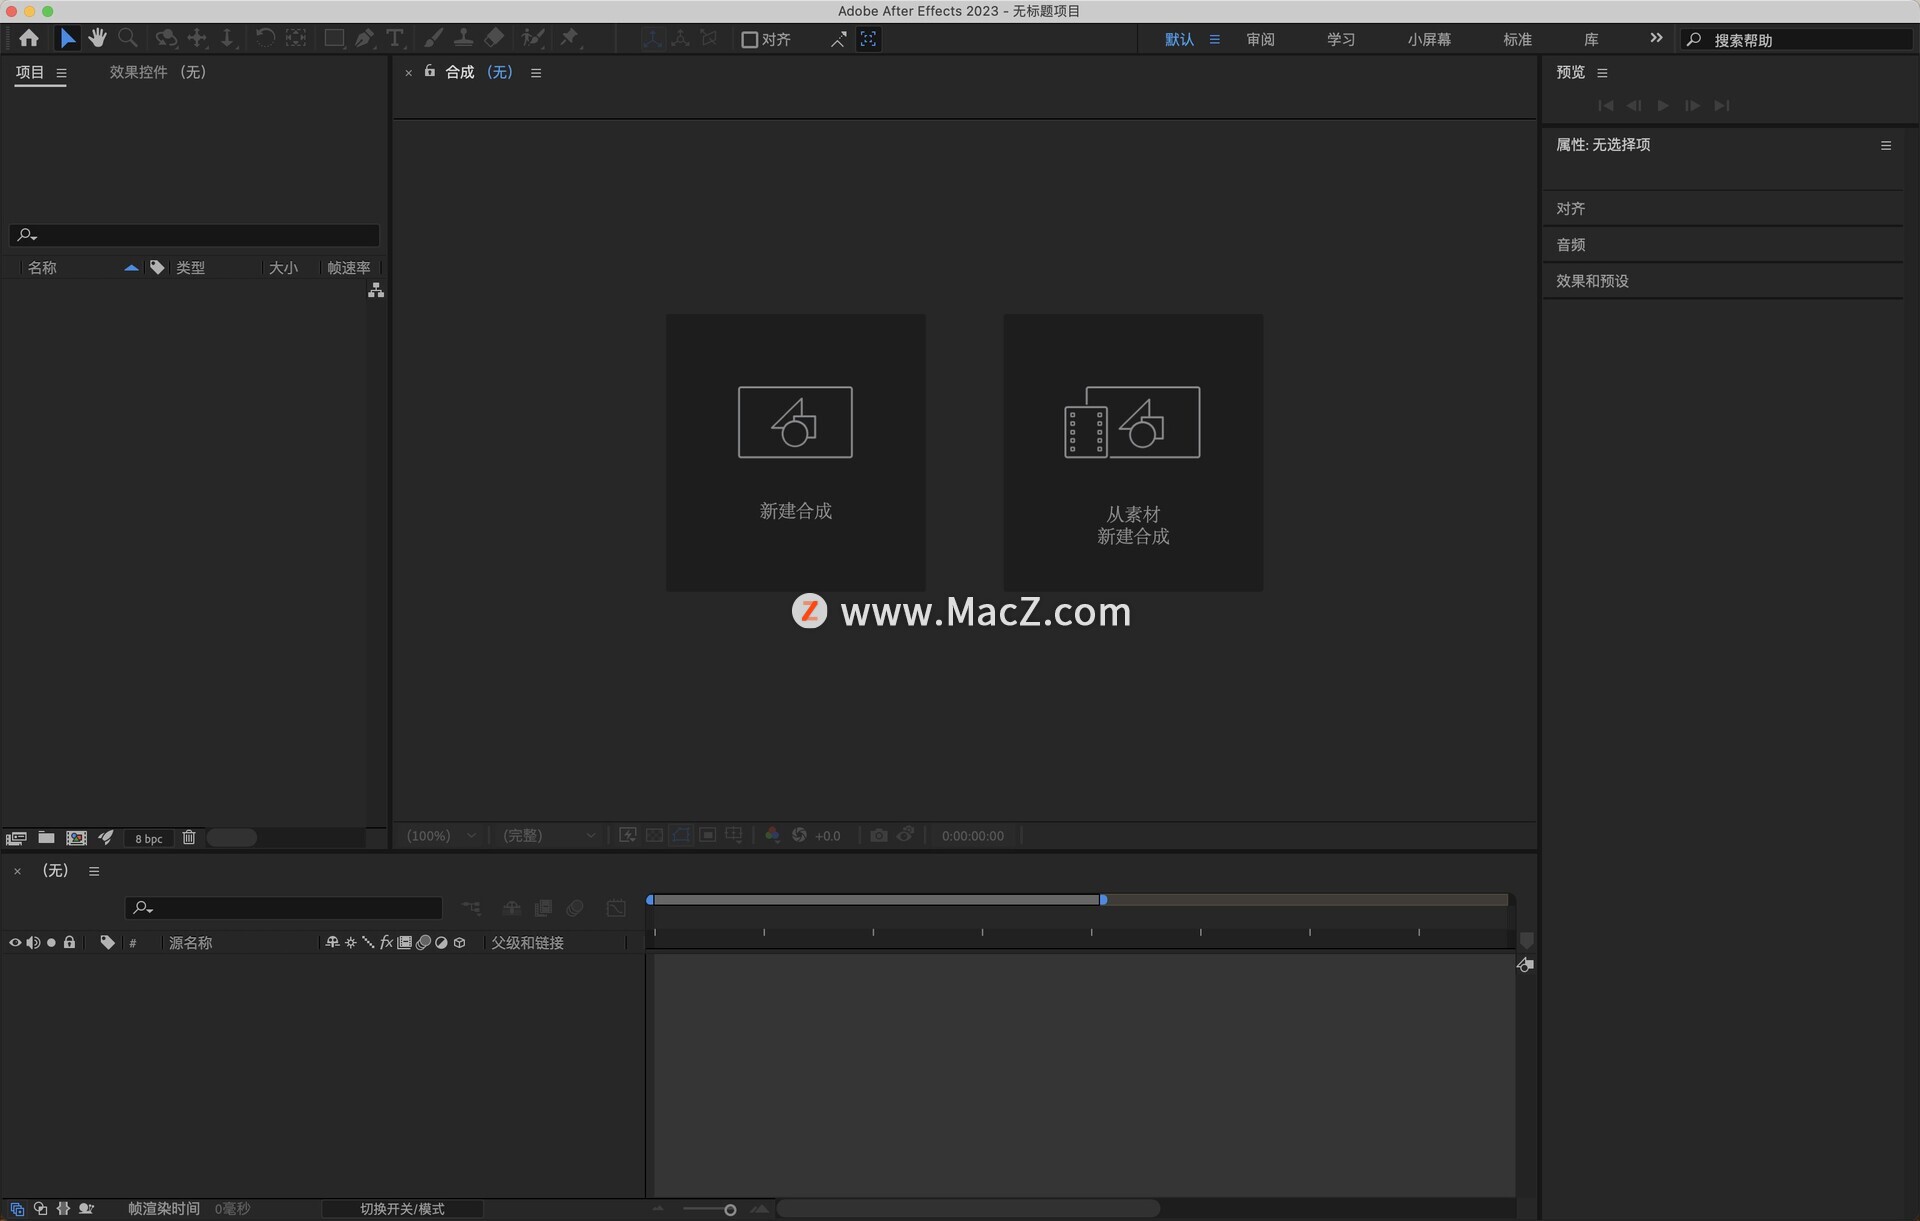
Task: Delete selected project items with trash icon
Action: coord(189,837)
